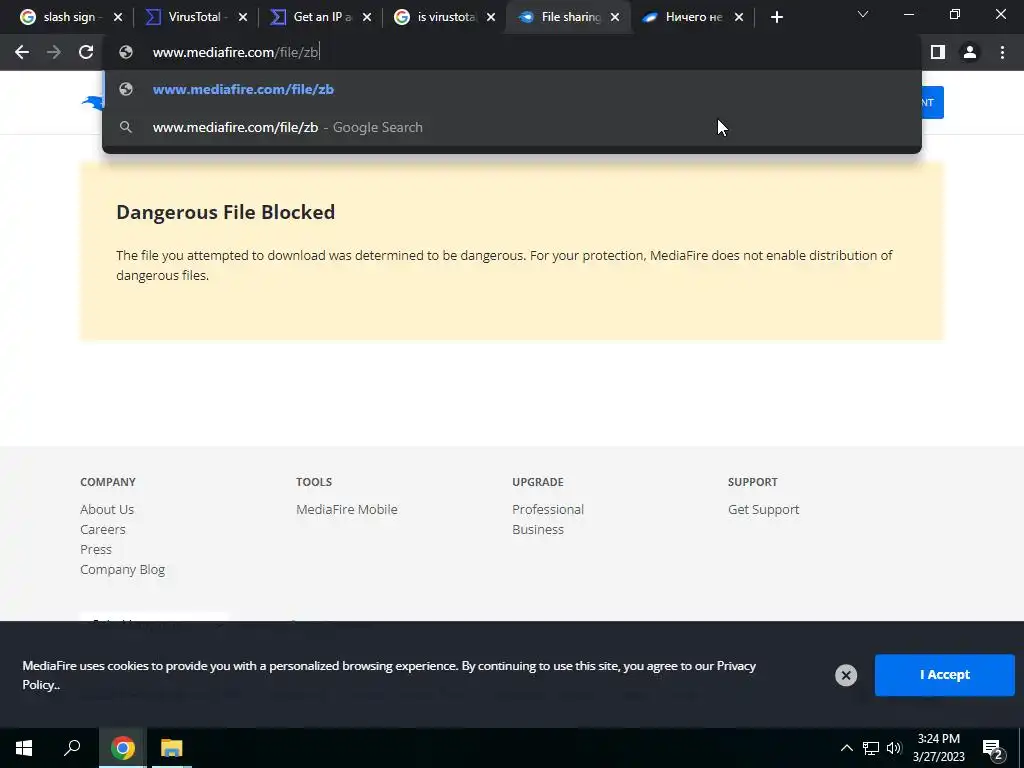
Task: Close the 'slash sign' tab
Action: coord(118,18)
